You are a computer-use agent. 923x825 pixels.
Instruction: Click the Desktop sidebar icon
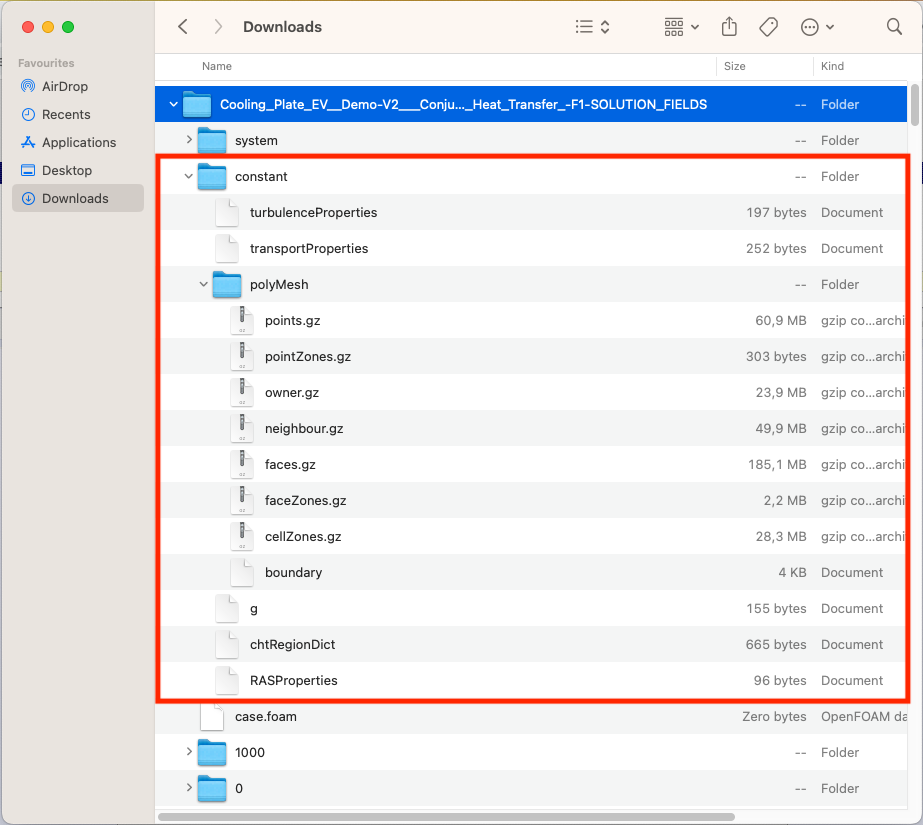coord(28,170)
